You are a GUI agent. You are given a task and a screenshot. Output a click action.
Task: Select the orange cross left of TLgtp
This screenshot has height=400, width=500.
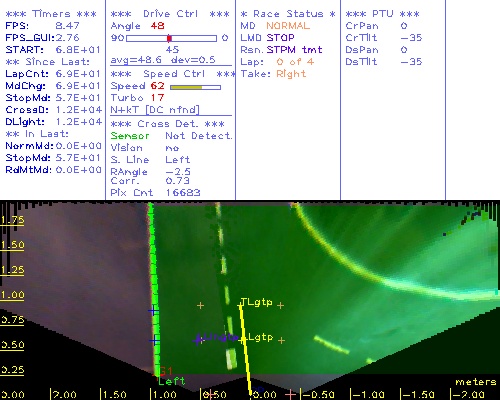point(200,305)
